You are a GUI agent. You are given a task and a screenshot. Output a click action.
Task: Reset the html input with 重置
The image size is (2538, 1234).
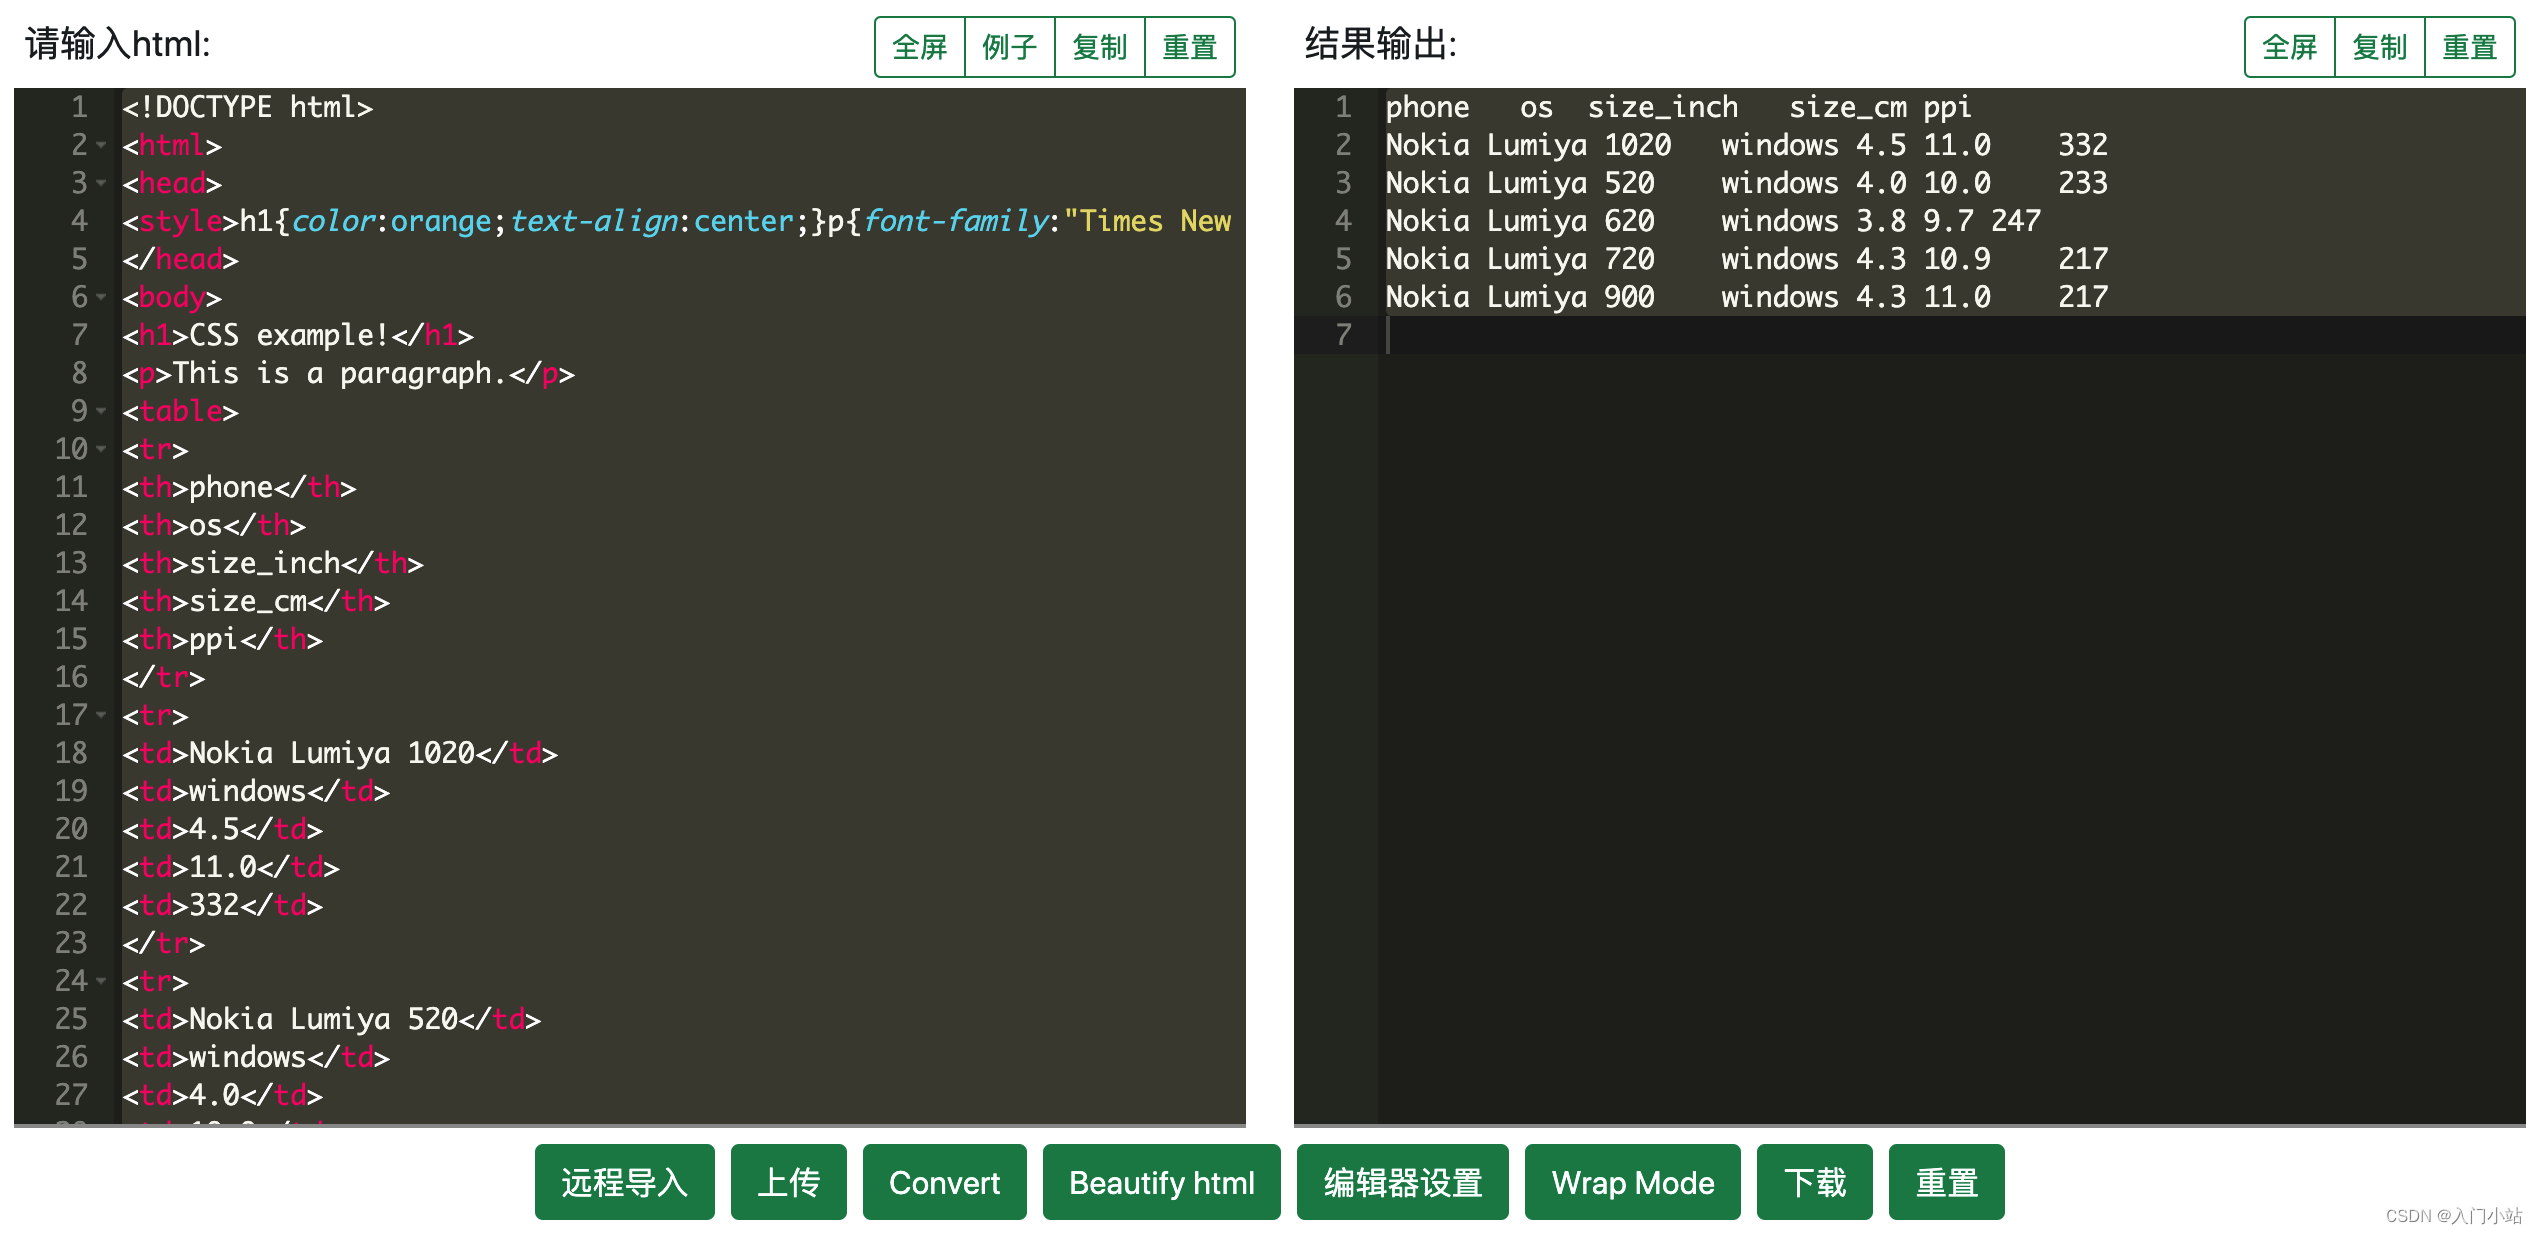1189,47
